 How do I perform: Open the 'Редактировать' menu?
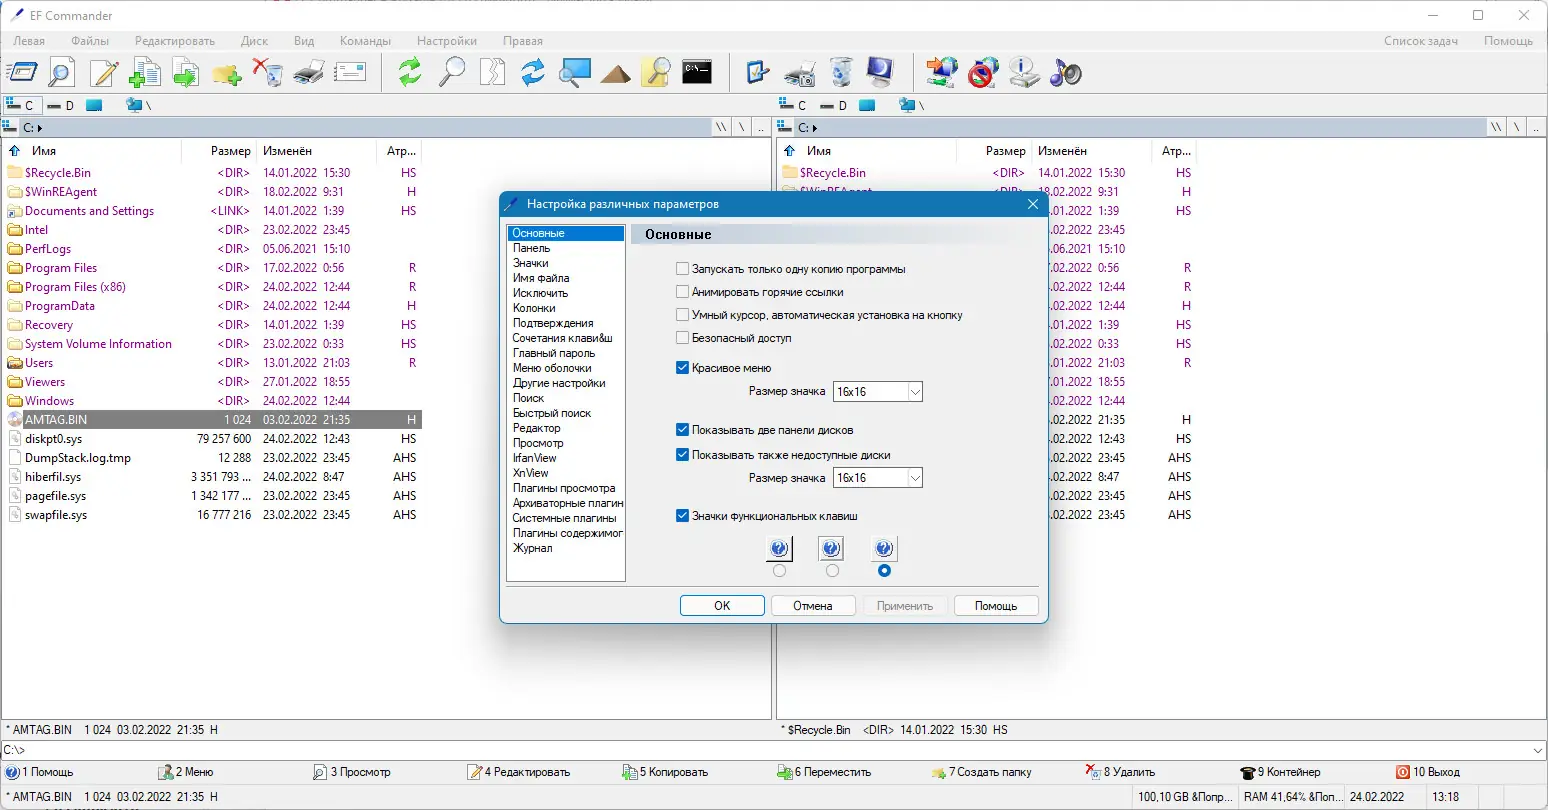tap(175, 41)
